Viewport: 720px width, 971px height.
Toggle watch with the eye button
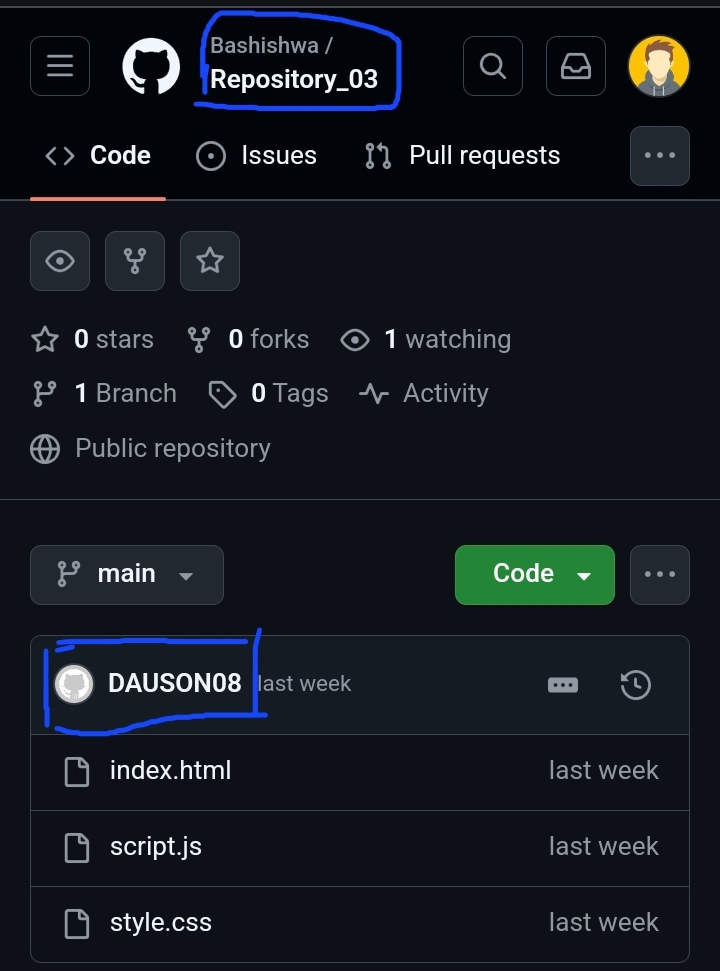tap(60, 261)
